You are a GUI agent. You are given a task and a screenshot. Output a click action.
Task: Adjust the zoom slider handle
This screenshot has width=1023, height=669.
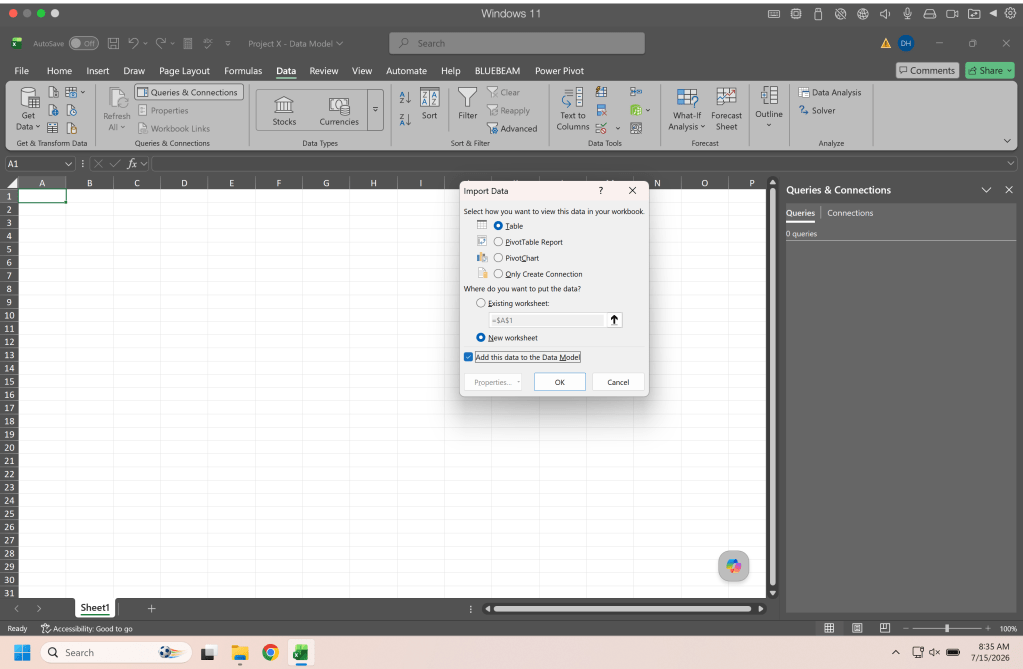(947, 628)
